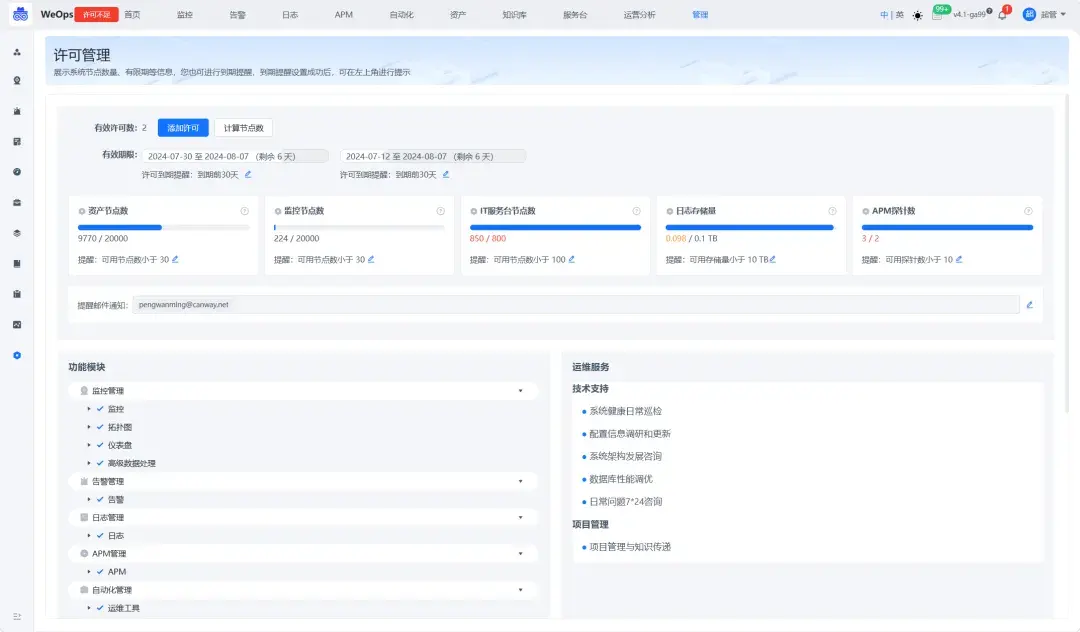Open 资产 in top navigation

coord(458,14)
